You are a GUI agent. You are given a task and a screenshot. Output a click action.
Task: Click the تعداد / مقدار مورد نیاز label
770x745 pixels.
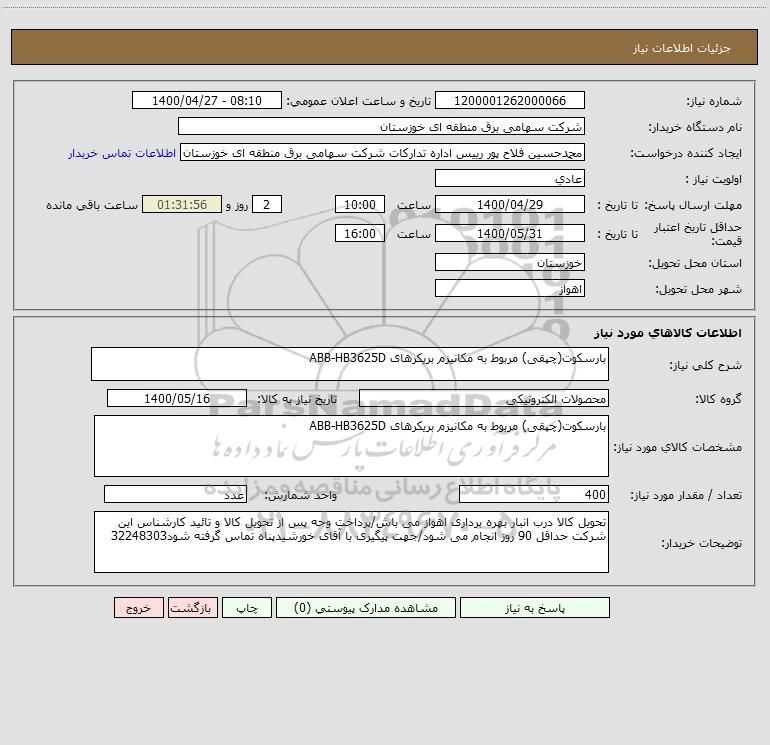[x=686, y=496]
